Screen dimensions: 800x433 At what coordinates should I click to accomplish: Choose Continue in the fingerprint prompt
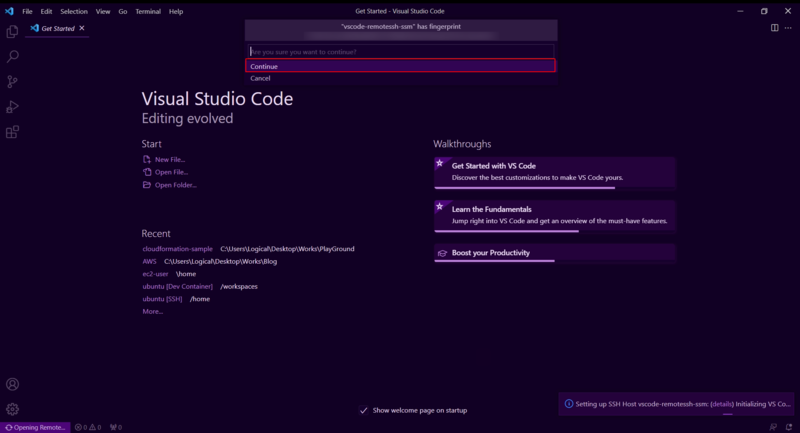pos(401,66)
